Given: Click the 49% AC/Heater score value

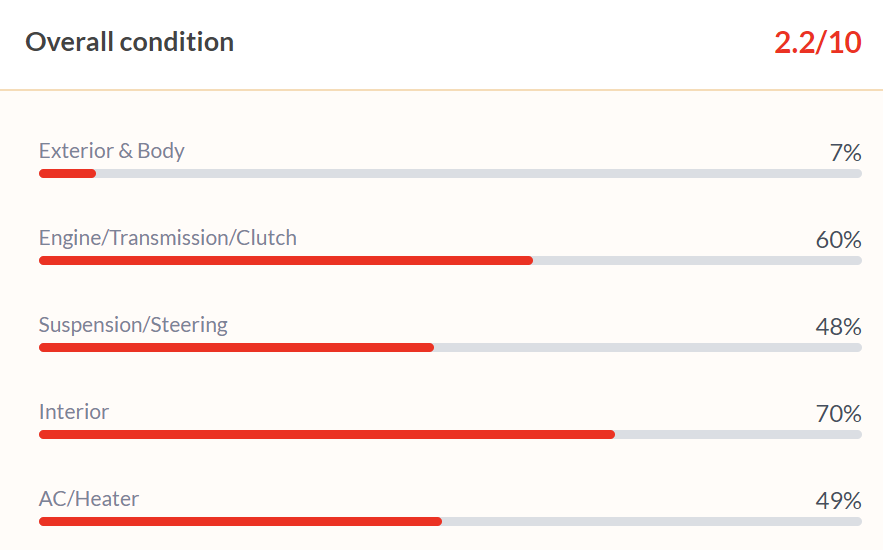Looking at the screenshot, I should point(839,500).
